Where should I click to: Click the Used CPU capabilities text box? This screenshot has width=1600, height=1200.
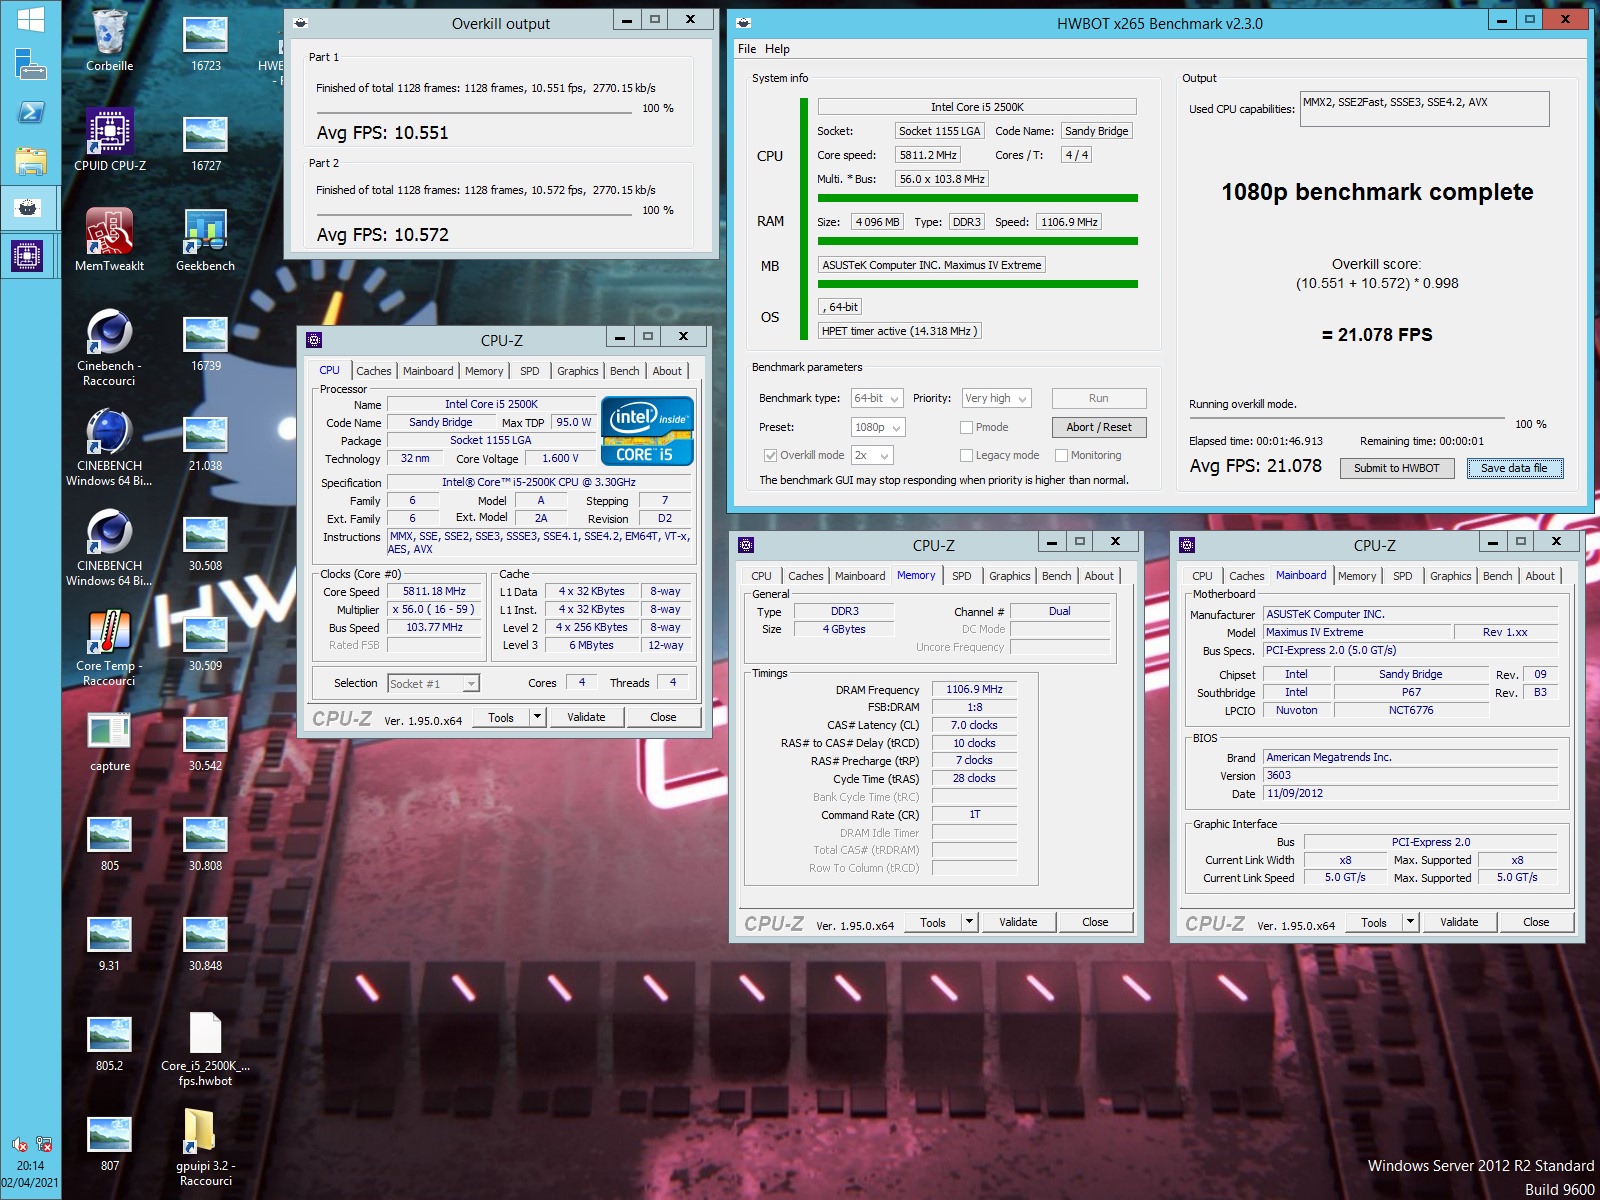1425,109
